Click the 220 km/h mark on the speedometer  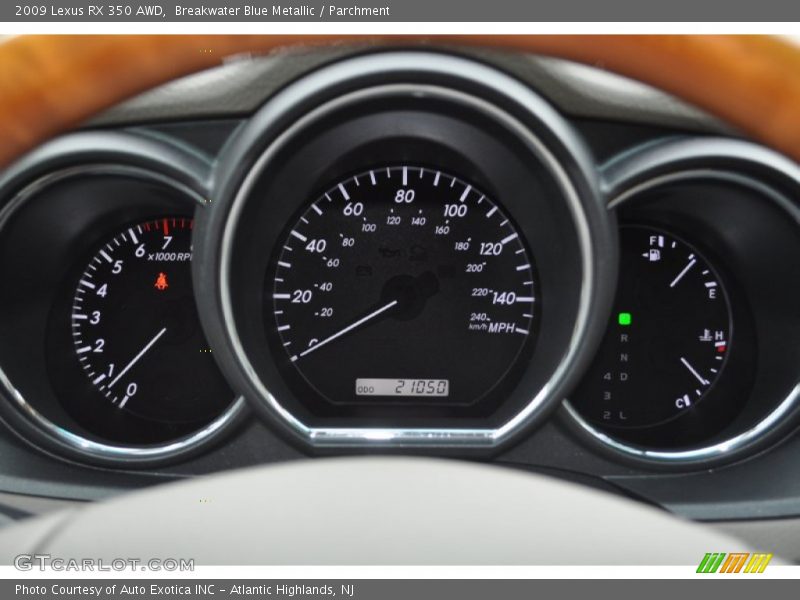click(x=480, y=292)
